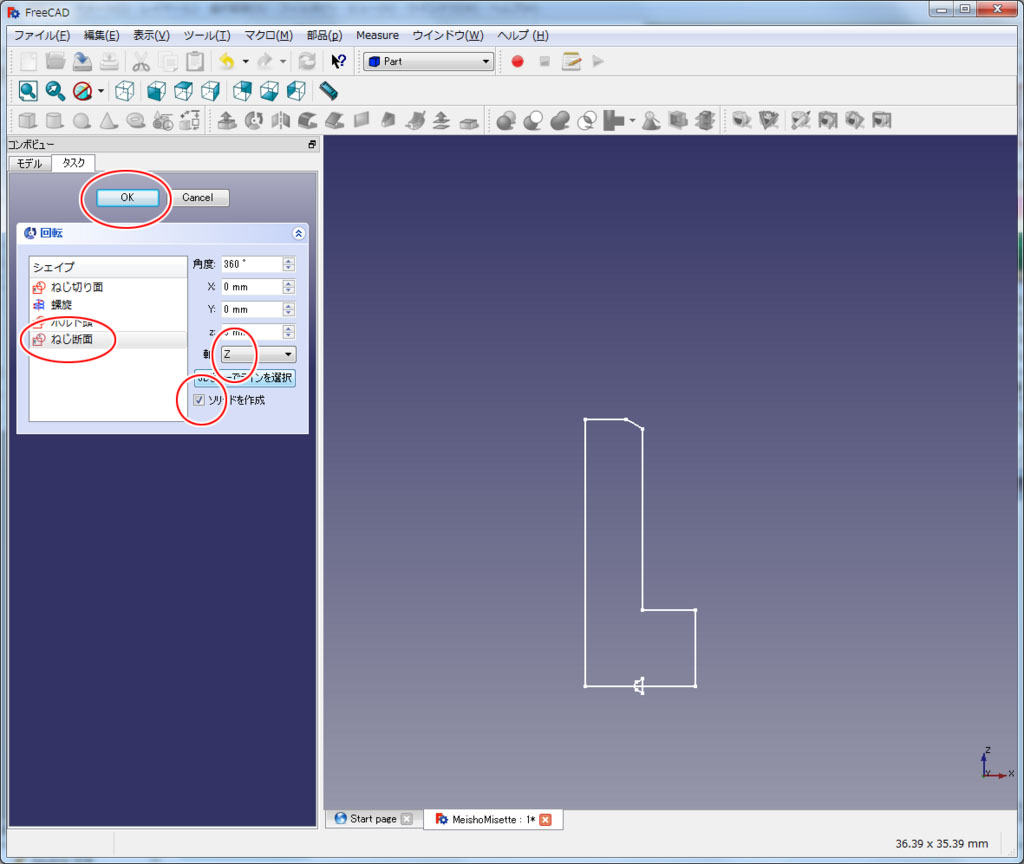
Task: Open the undo history dropdown arrow
Action: [x=246, y=61]
